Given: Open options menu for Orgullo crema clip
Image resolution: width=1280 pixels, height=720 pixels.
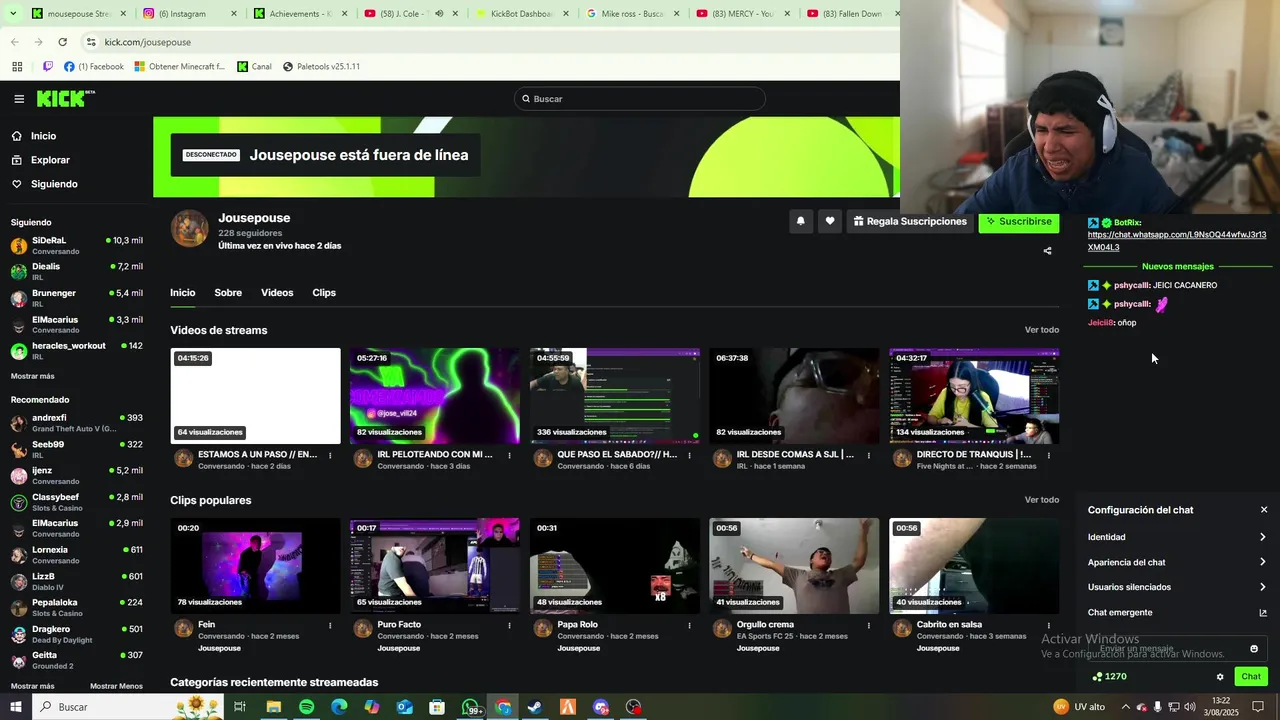Looking at the screenshot, I should coord(868,625).
